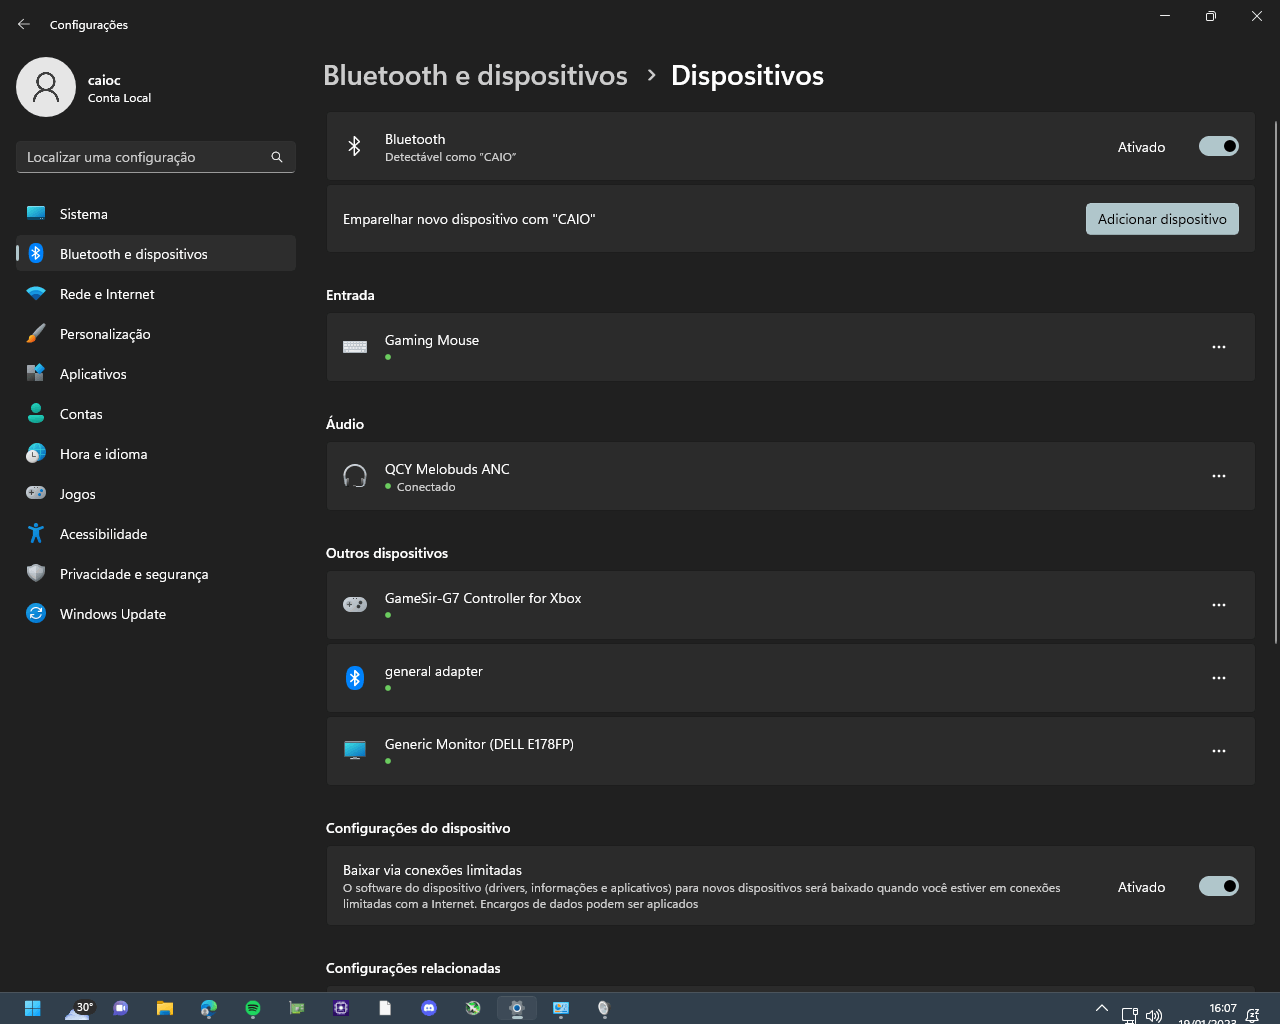1280x1024 pixels.
Task: Click the Bluetooth symbol in Bluetooth card
Action: coord(354,146)
